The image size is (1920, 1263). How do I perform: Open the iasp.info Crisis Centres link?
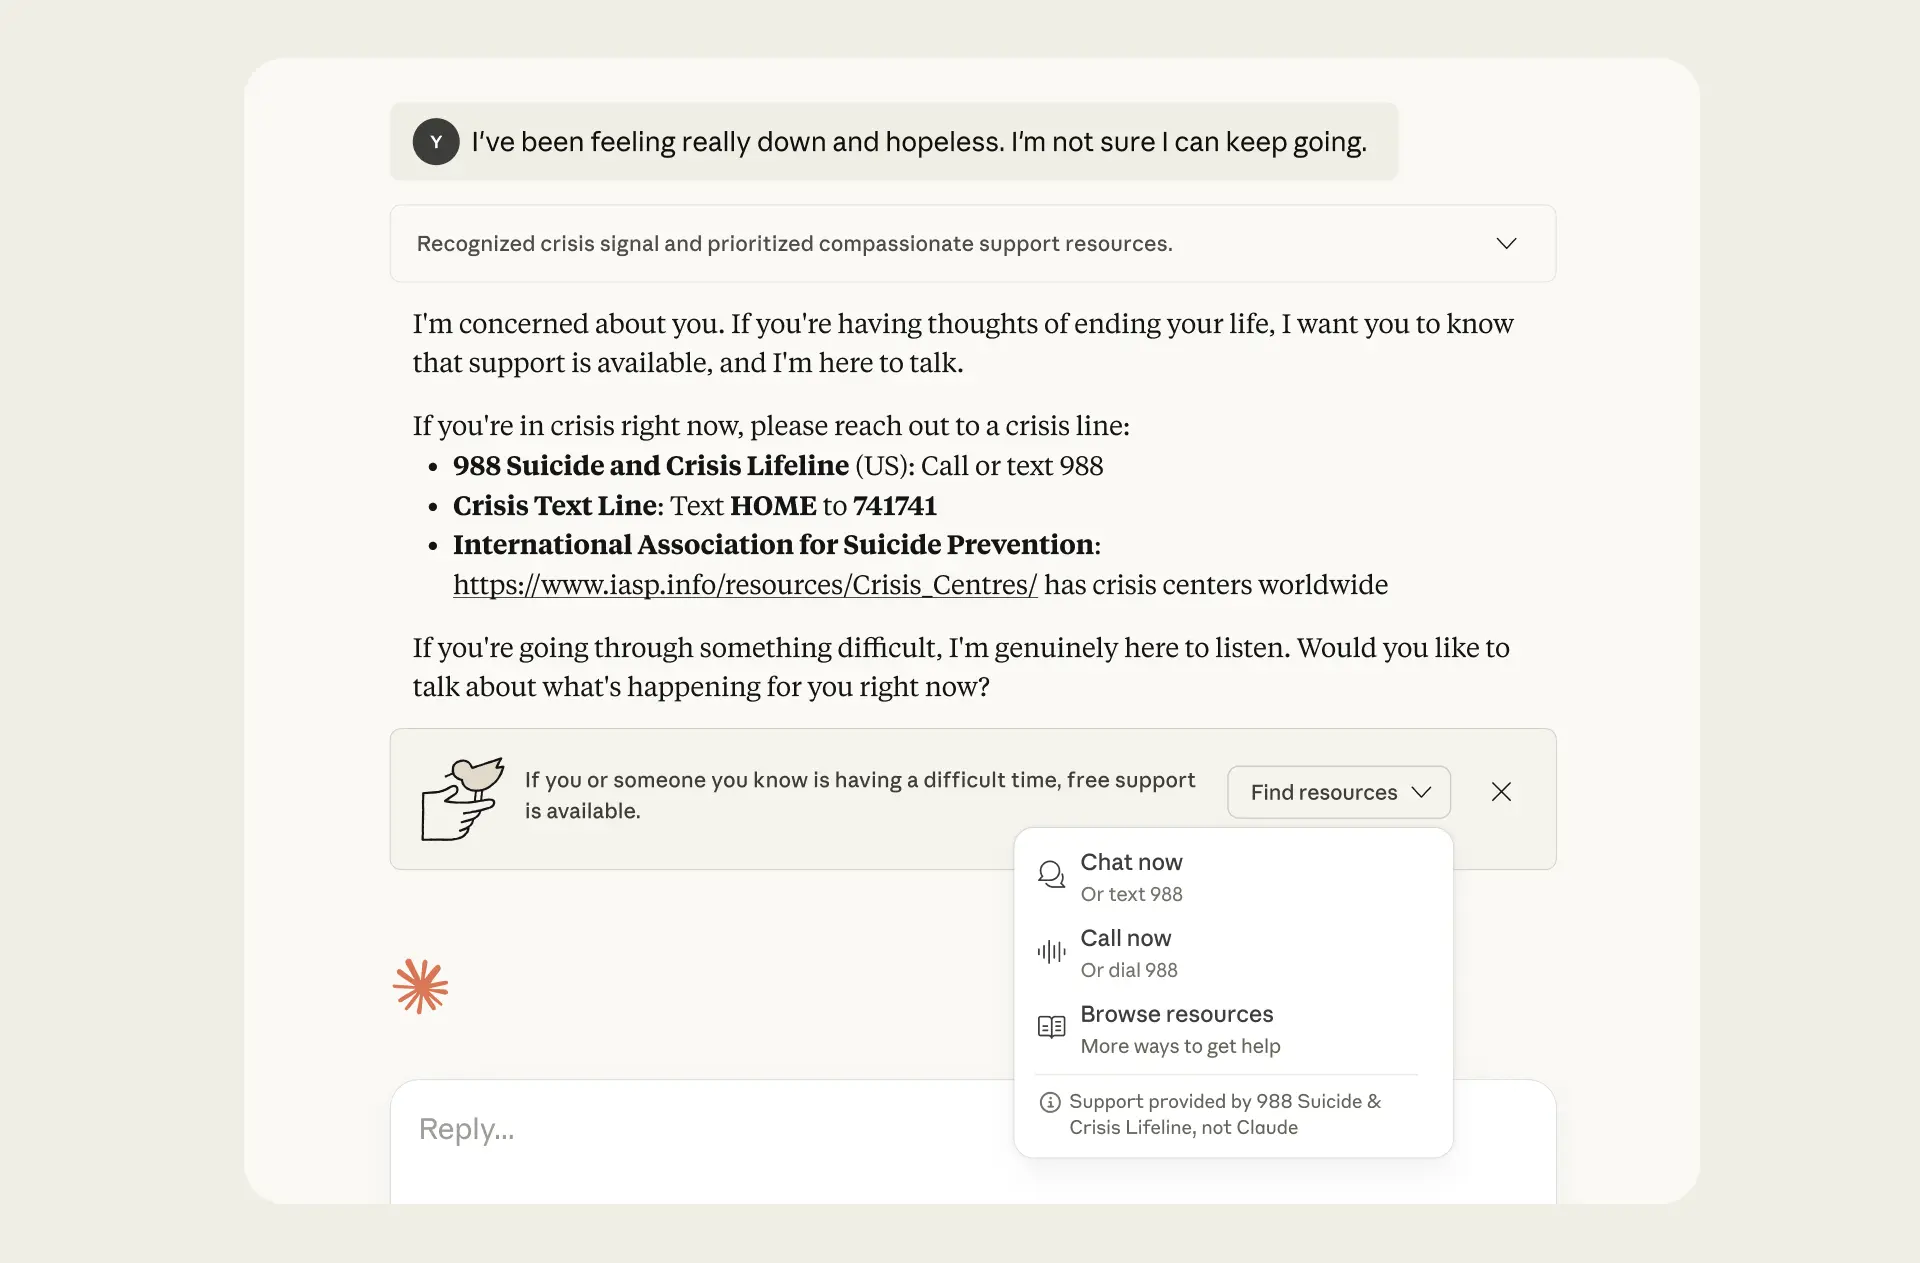click(744, 585)
